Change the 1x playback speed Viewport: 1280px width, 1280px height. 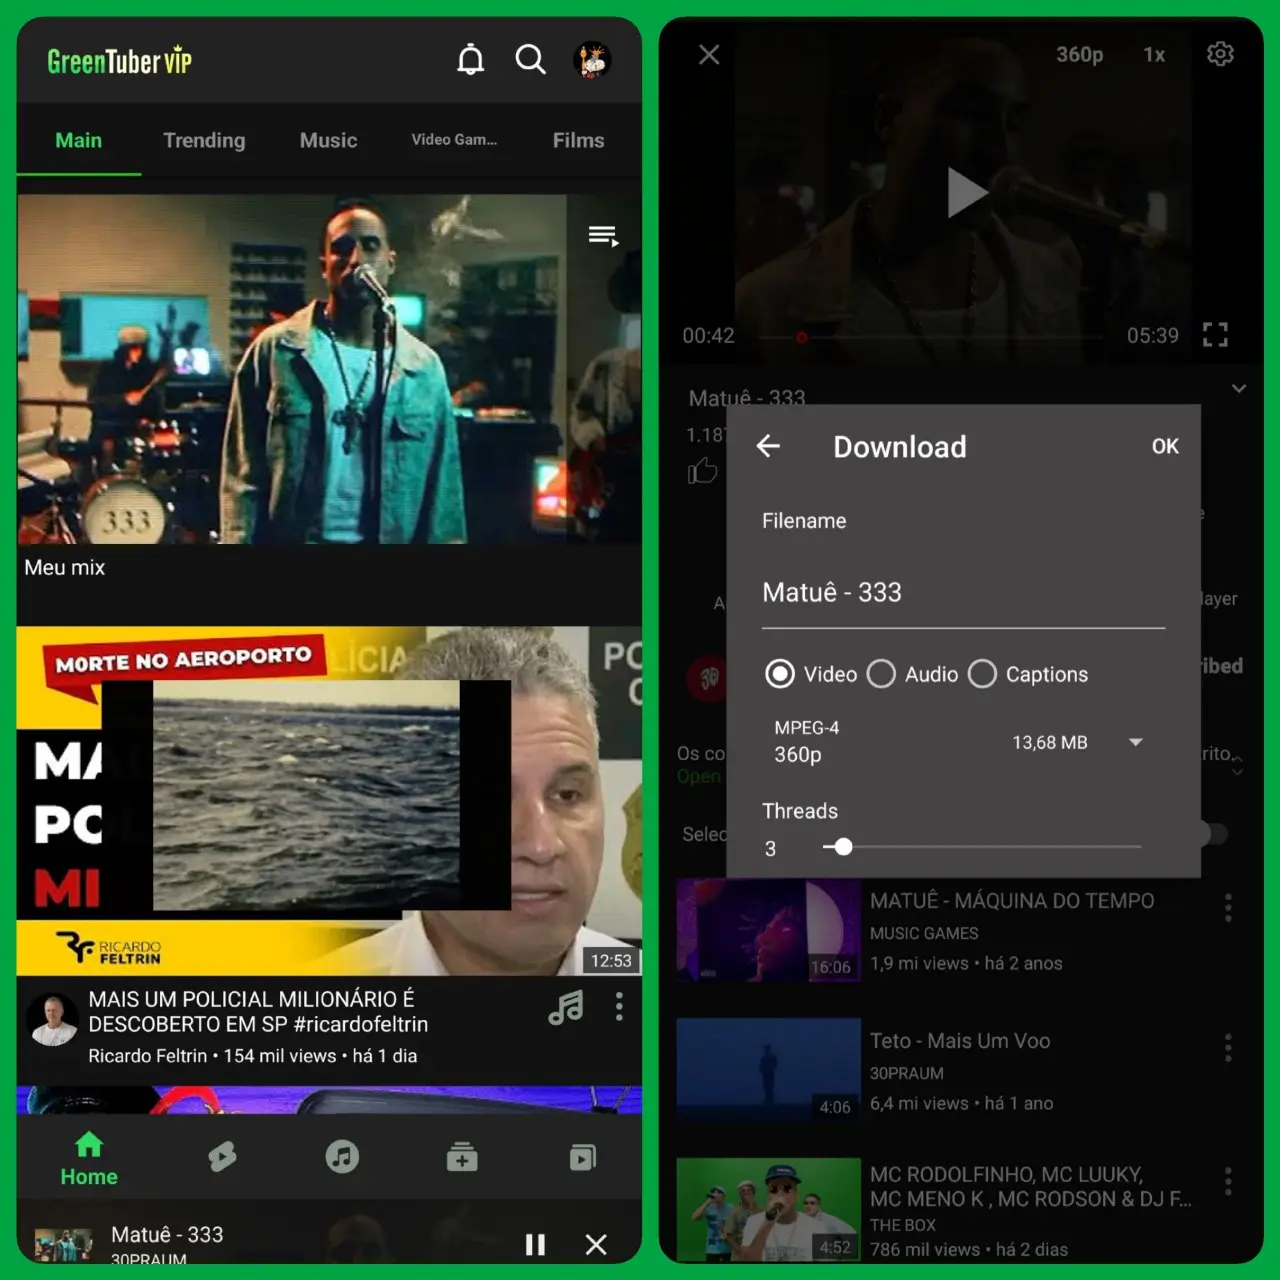coord(1154,55)
